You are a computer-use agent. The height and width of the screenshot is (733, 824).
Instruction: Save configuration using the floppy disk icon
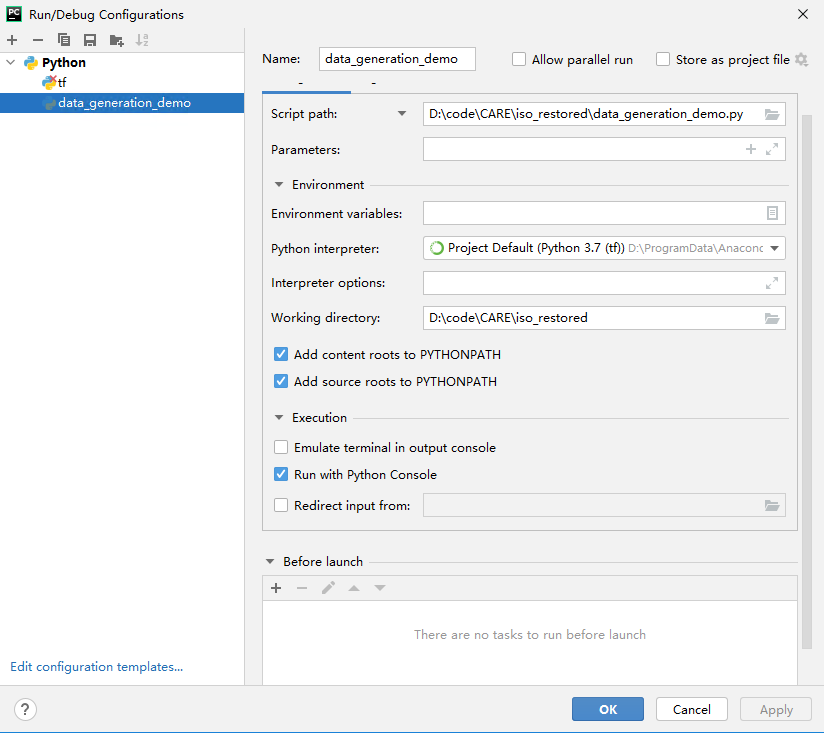pyautogui.click(x=90, y=40)
